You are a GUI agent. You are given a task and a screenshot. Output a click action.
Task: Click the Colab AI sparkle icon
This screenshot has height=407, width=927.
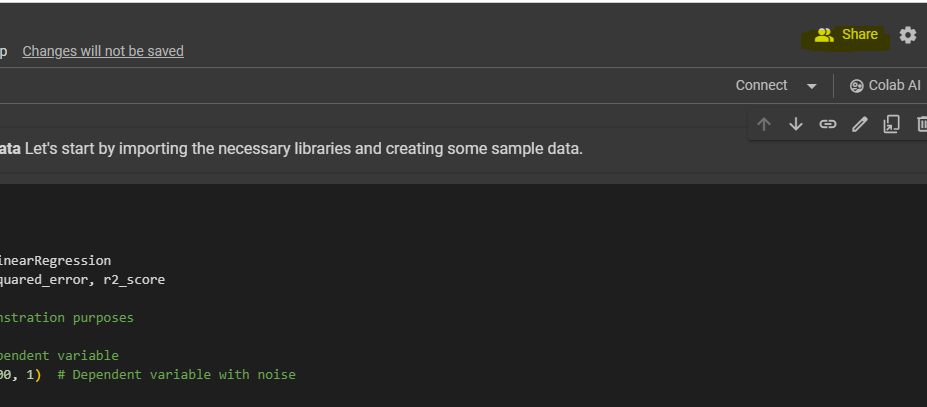pyautogui.click(x=856, y=86)
